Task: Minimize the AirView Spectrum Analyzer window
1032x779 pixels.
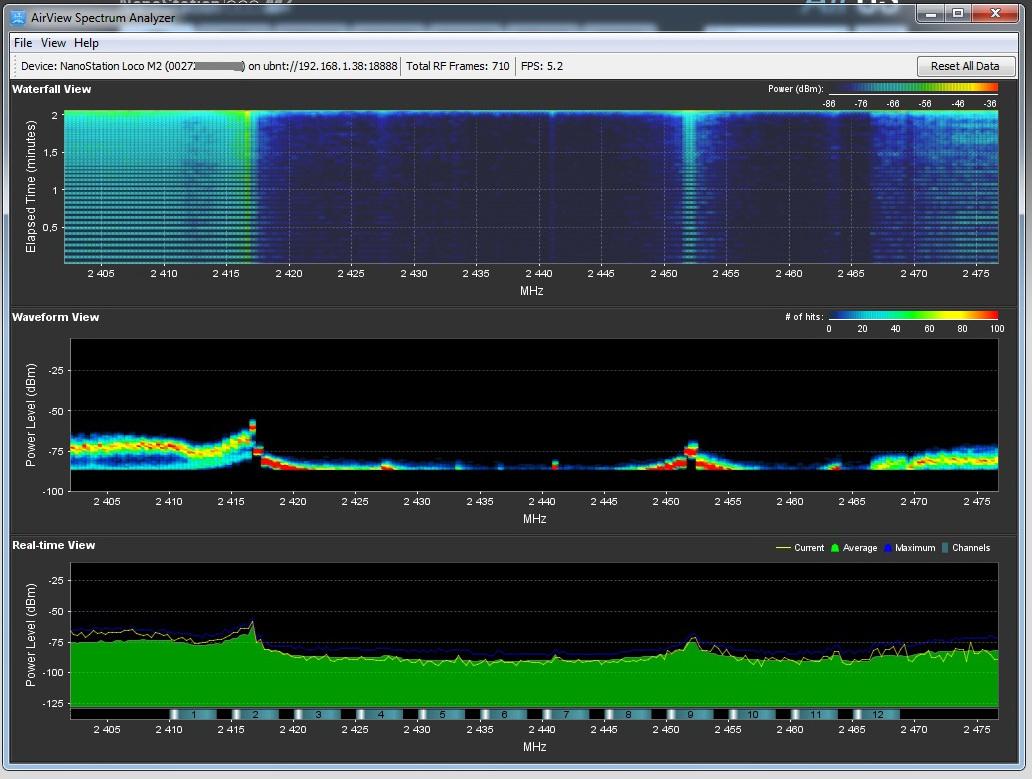Action: 932,14
